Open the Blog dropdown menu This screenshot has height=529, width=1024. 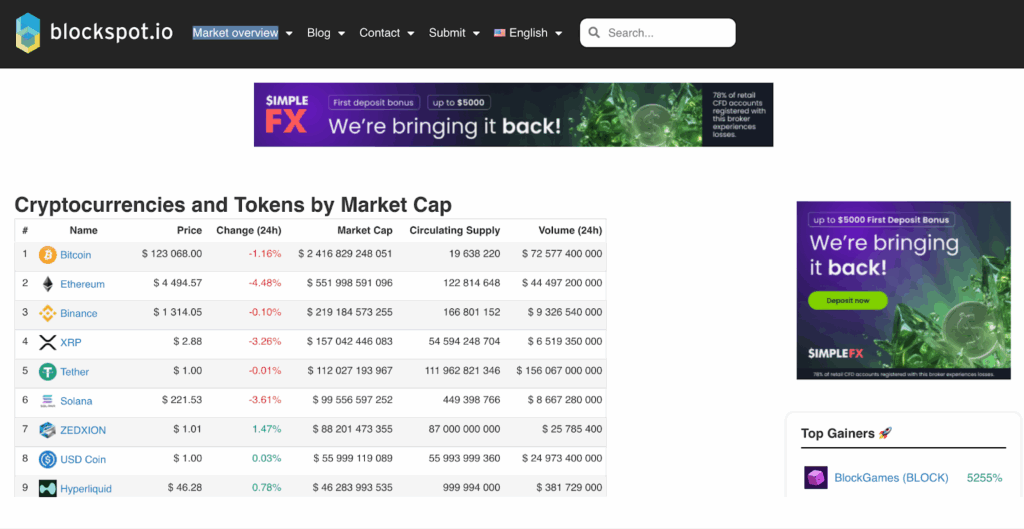point(326,33)
